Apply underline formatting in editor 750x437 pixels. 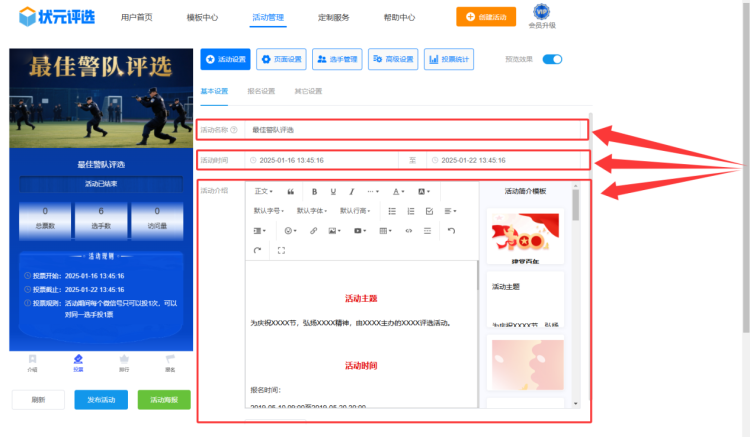coord(333,191)
